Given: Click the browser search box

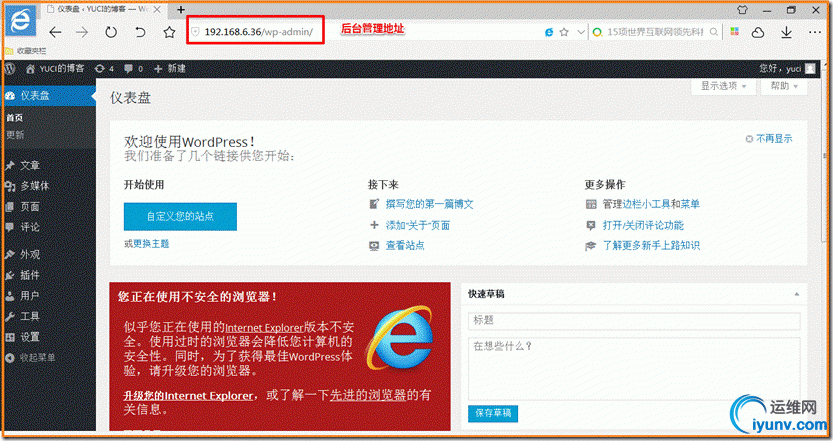Looking at the screenshot, I should point(657,32).
